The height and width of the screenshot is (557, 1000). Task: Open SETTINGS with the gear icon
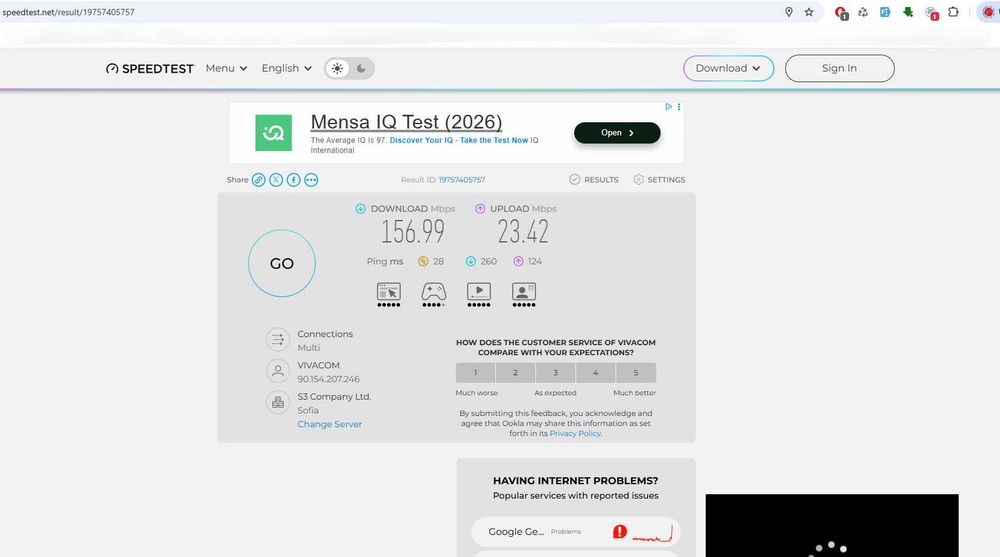pos(659,180)
